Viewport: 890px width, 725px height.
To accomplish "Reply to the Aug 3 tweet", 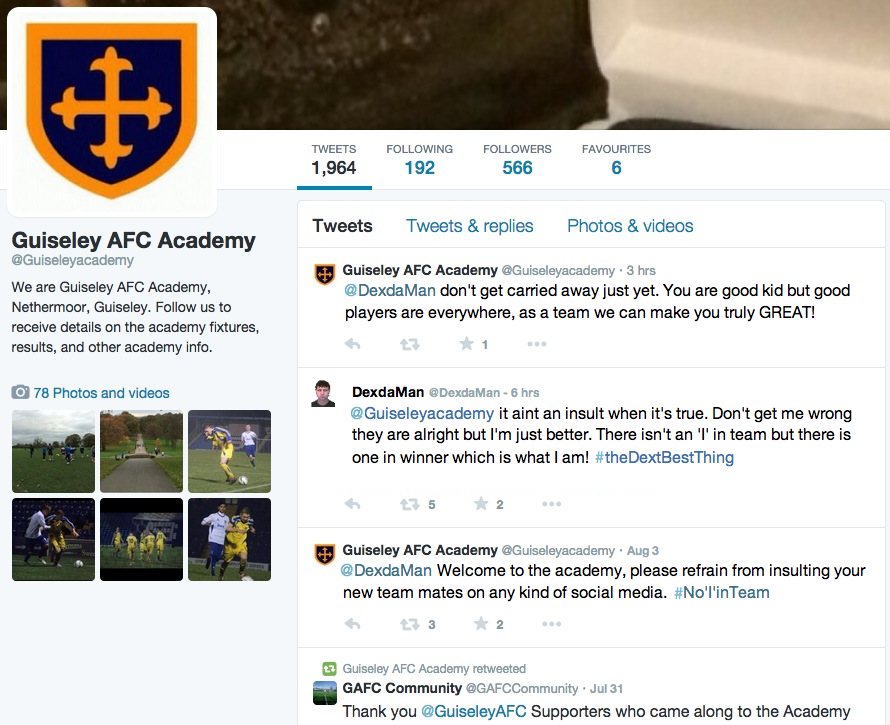I will coord(352,624).
